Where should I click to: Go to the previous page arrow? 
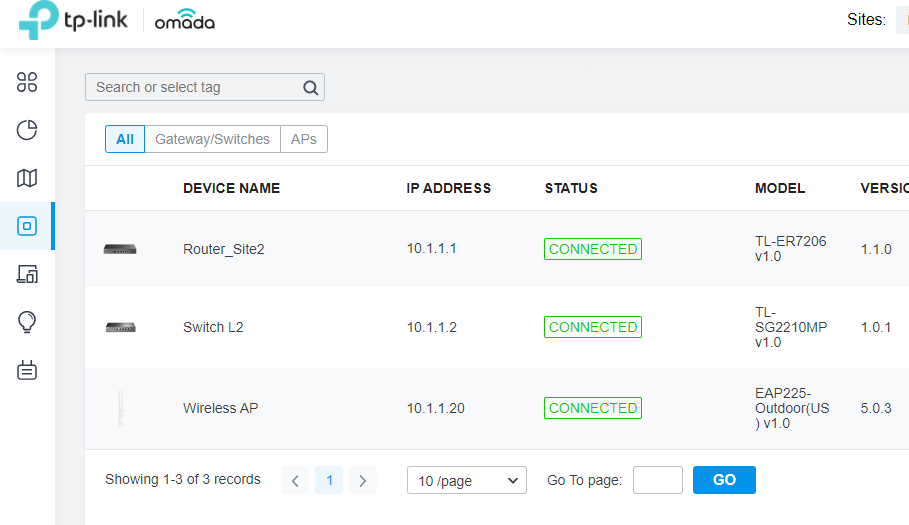coord(295,480)
